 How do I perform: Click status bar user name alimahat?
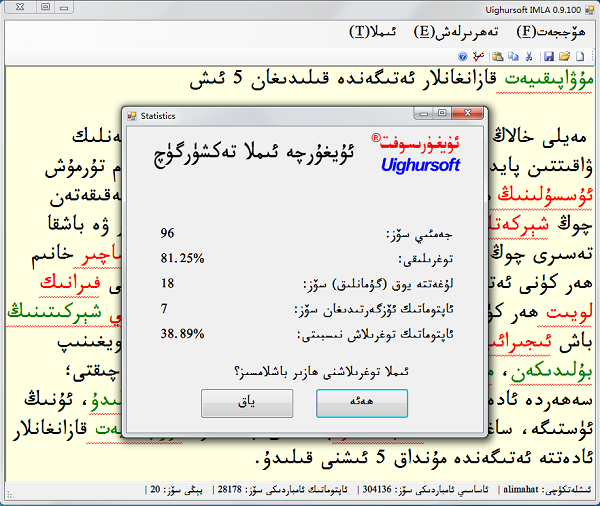pos(521,490)
